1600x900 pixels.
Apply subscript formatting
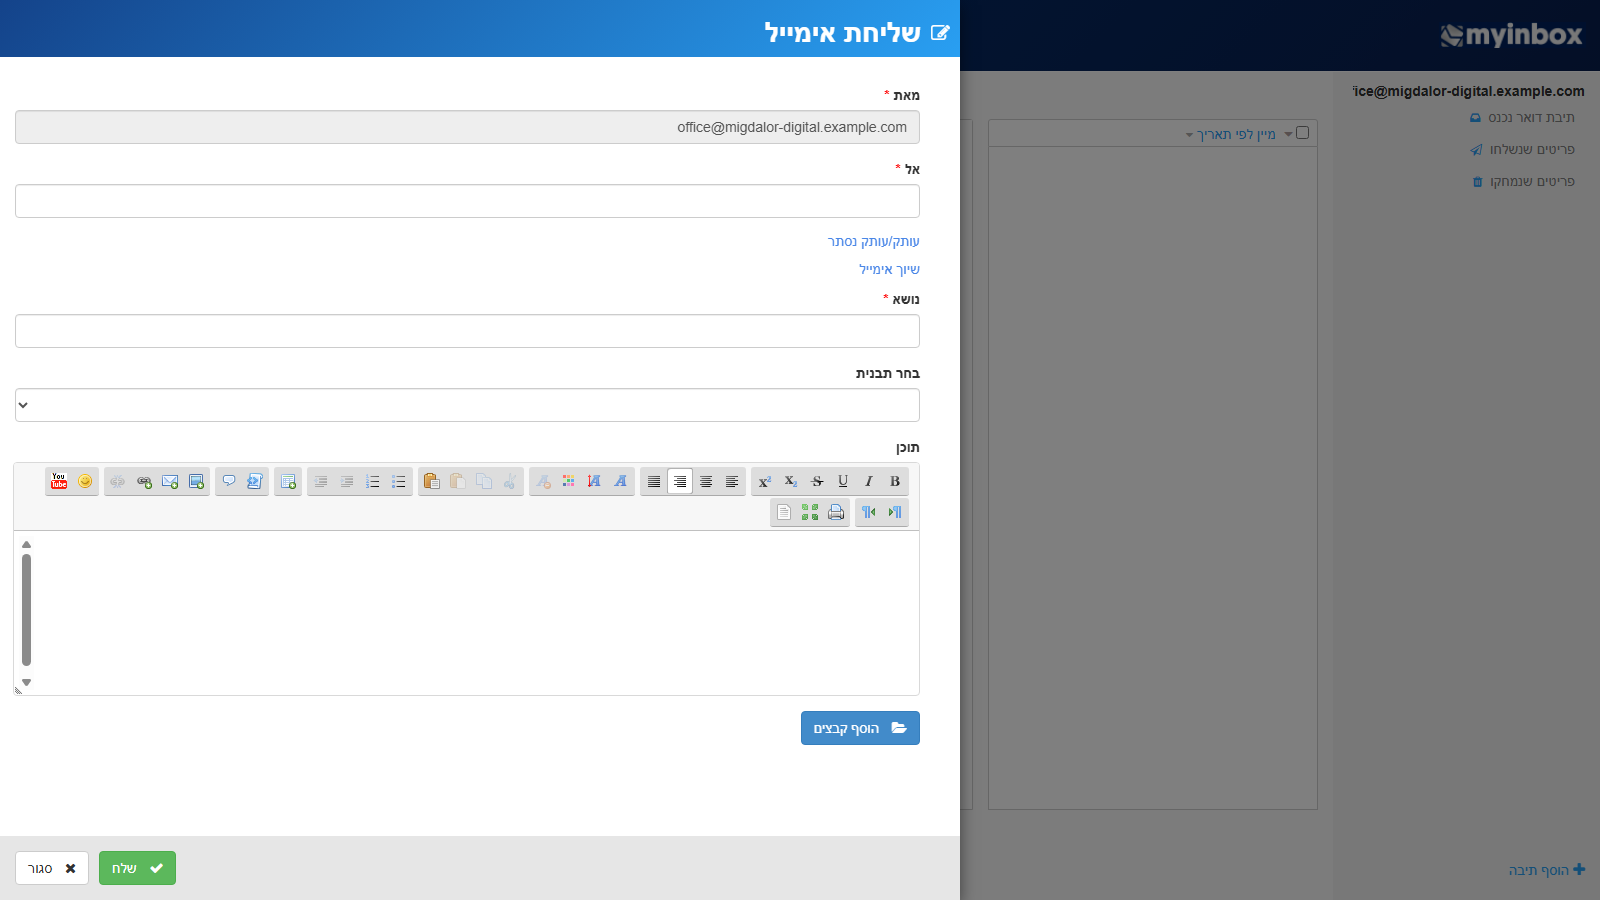tap(791, 481)
